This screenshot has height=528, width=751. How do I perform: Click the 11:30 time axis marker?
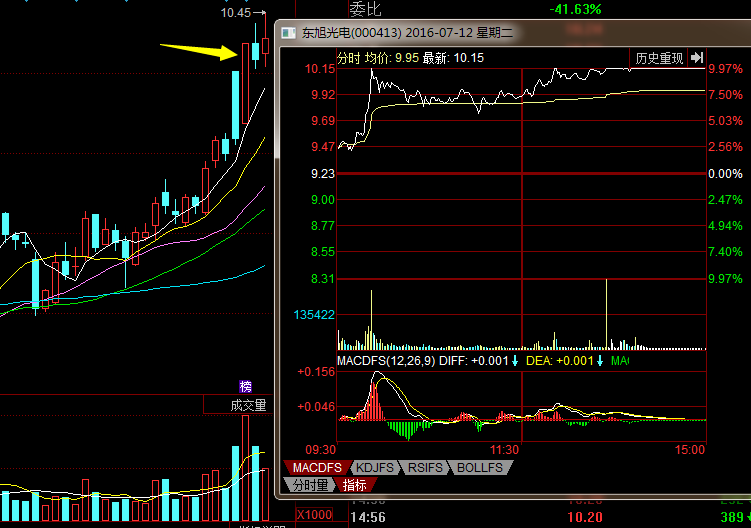pos(505,450)
